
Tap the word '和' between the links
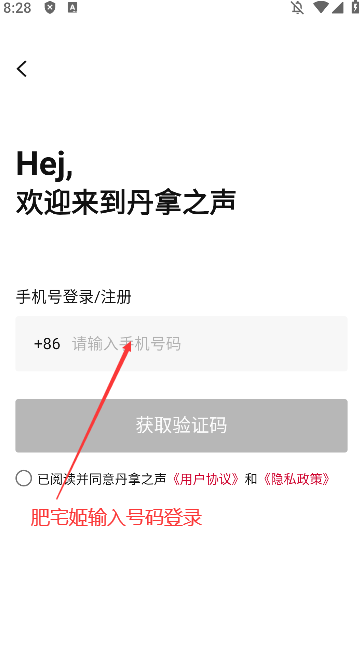pos(251,479)
